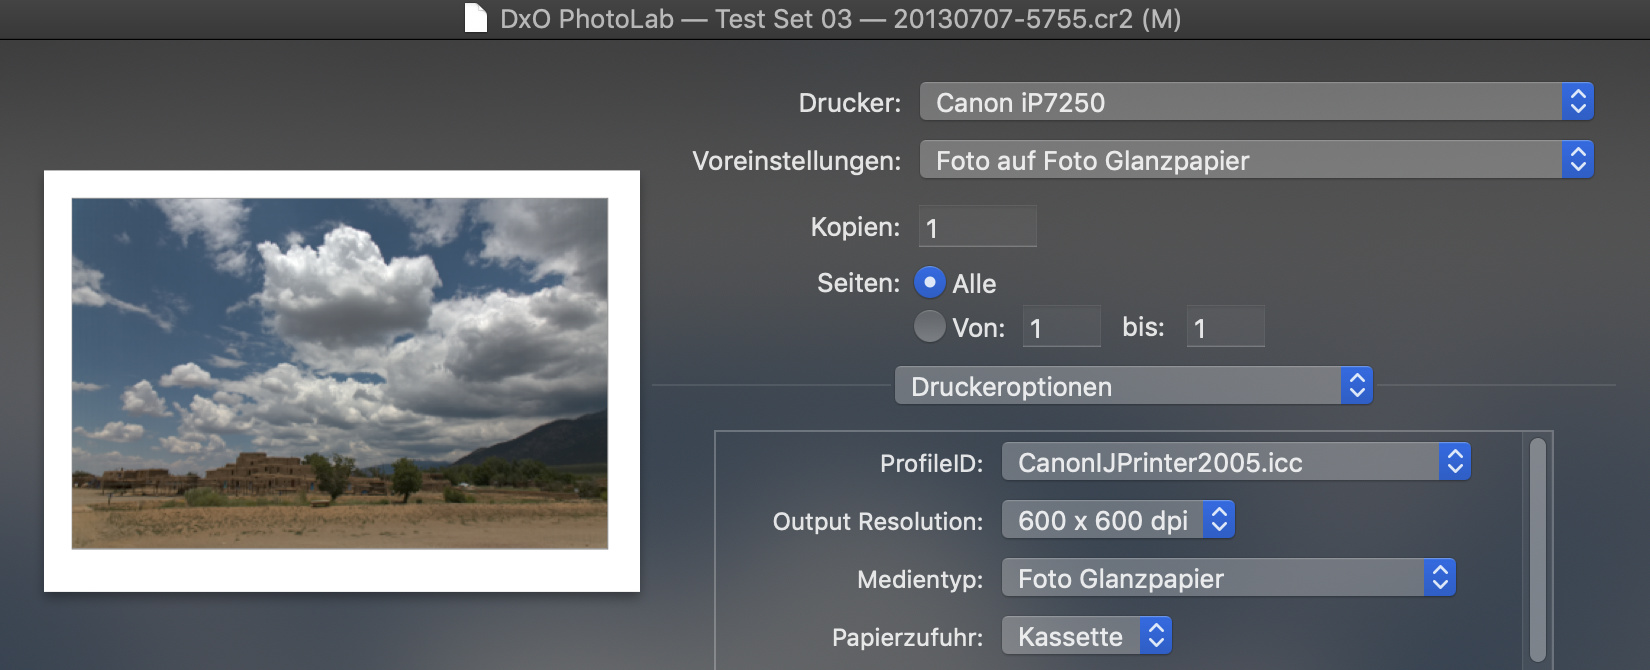Click the Medientyp dropdown arrow icon
Viewport: 1650px width, 670px height.
(1440, 578)
